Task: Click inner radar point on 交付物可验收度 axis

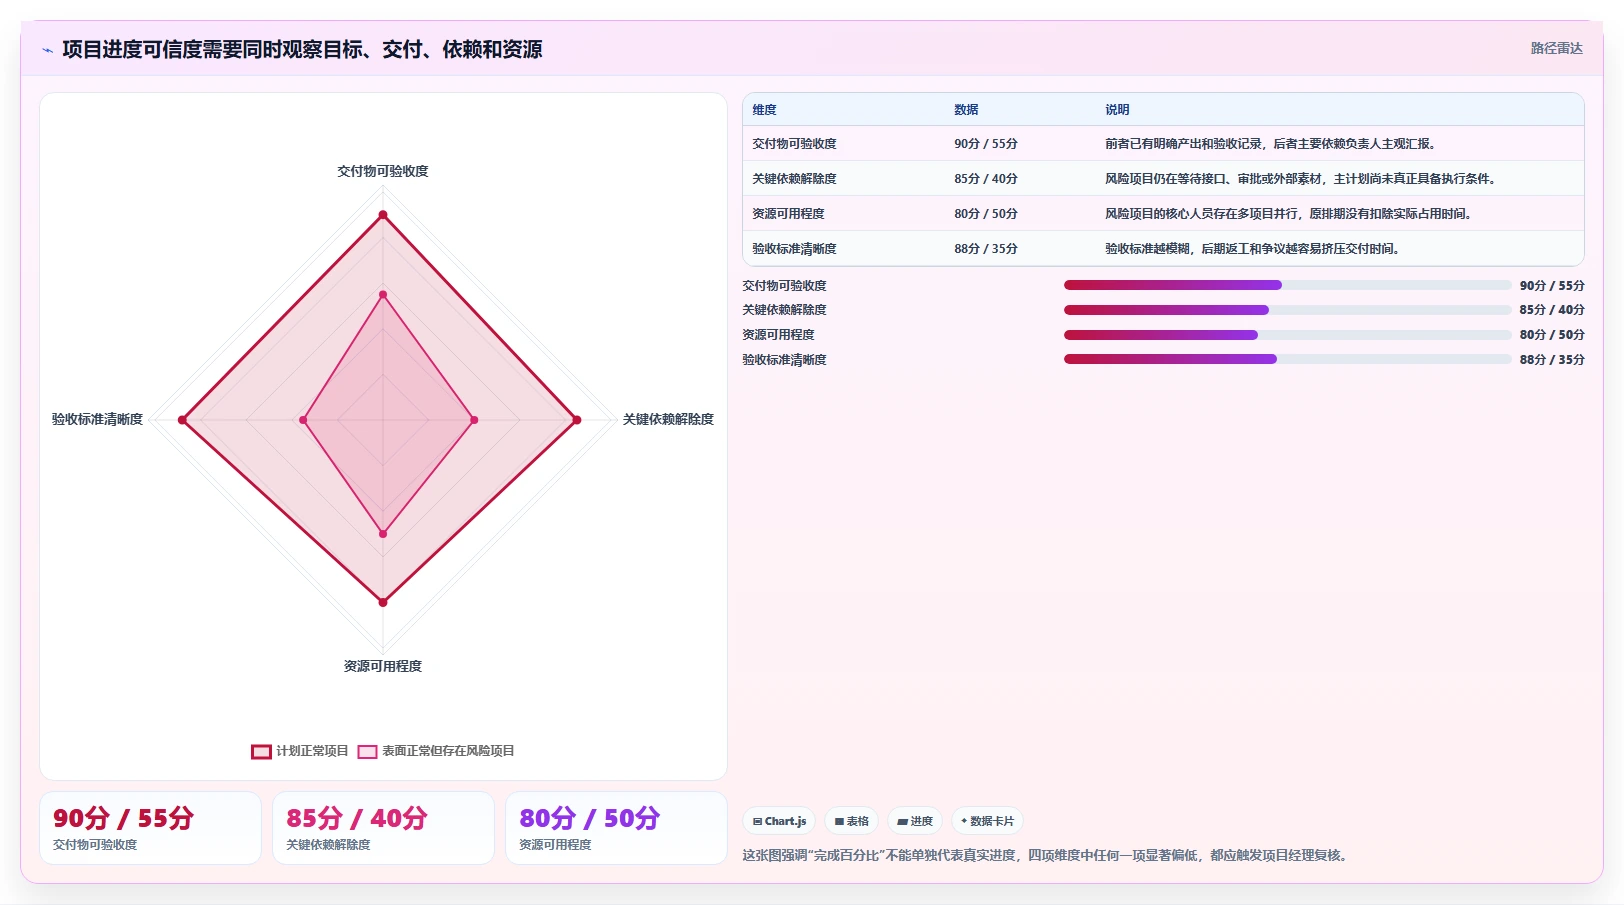Action: tap(383, 295)
